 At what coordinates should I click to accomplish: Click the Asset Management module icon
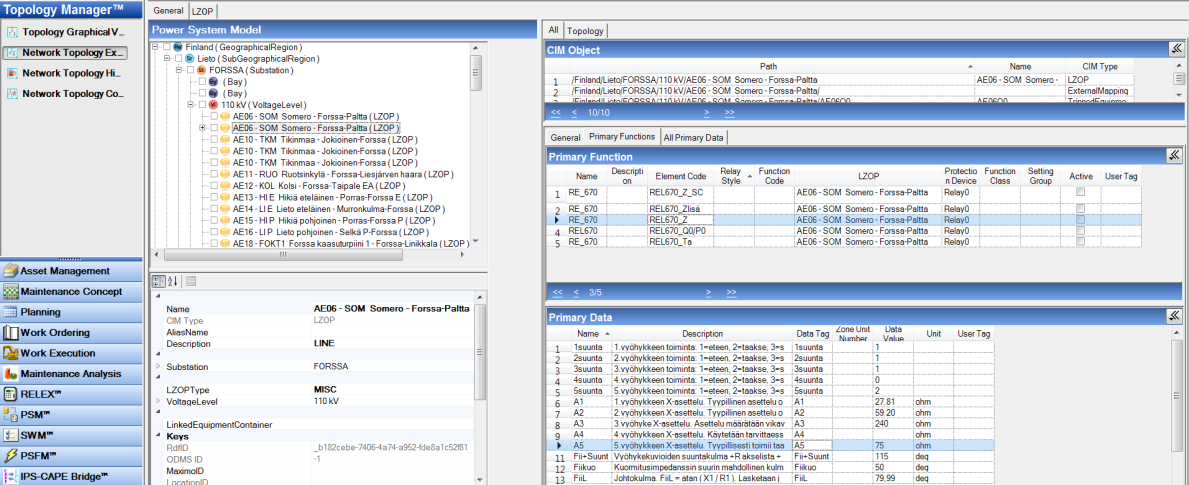(x=11, y=271)
